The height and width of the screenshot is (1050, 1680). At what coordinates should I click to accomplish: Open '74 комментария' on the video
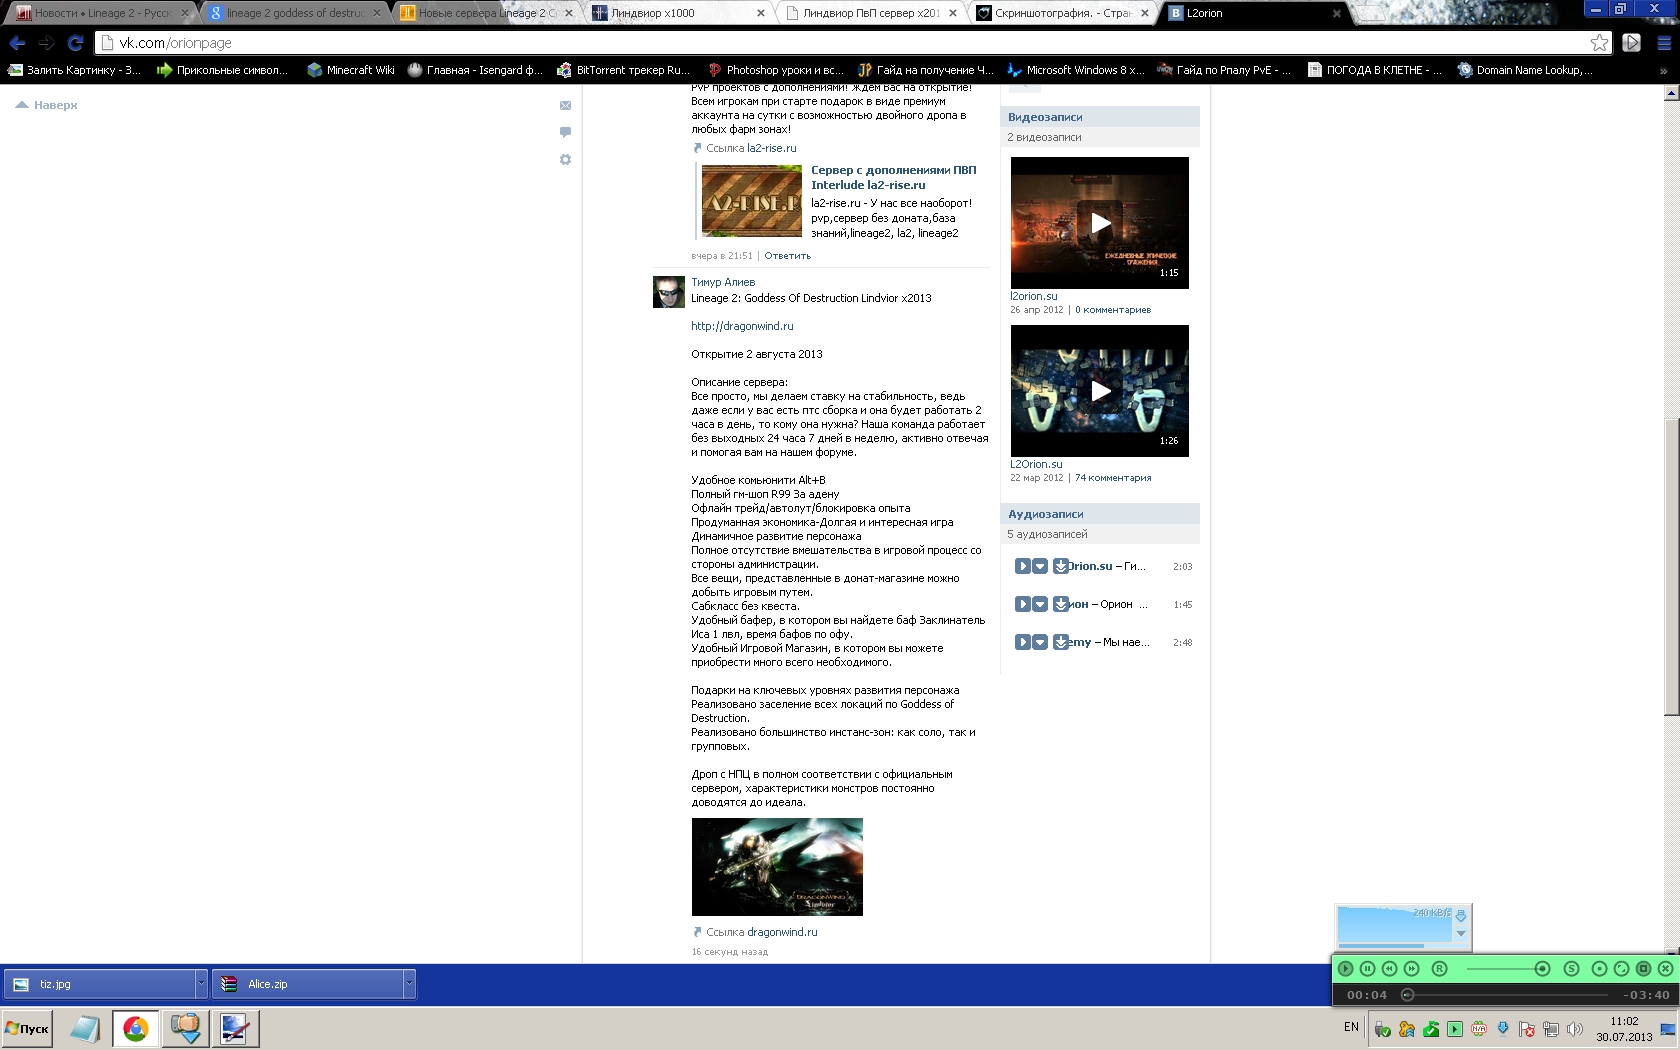pos(1113,478)
